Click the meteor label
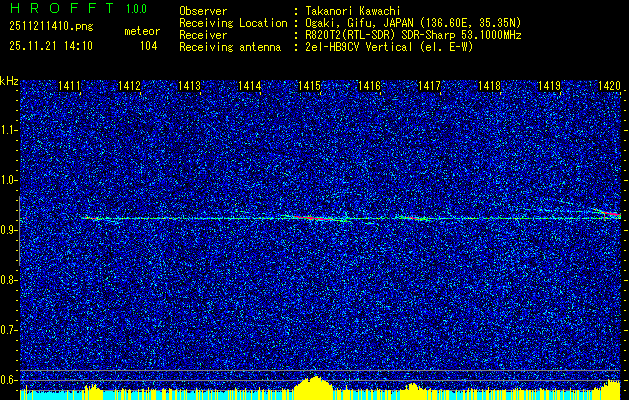Viewport: 629px width, 400px height. coord(142,31)
